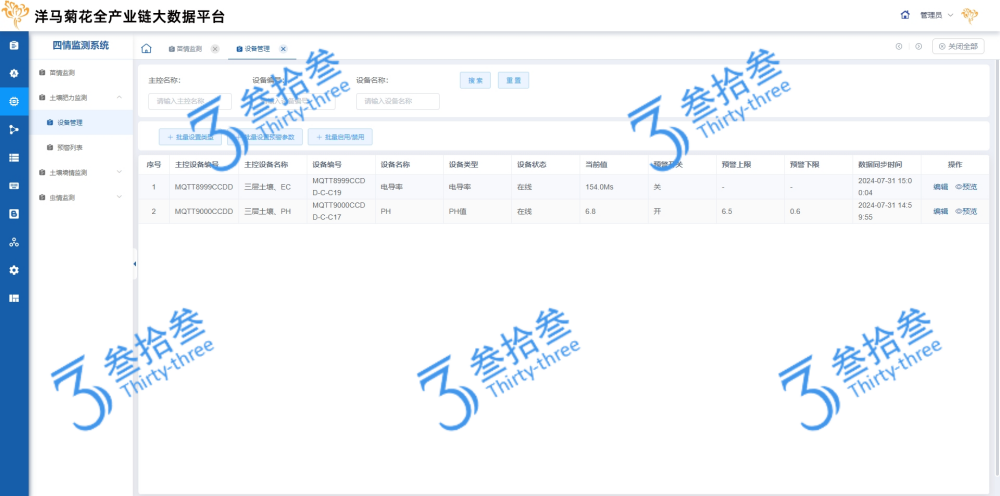Close the 设备管理 tab with its X

(x=283, y=48)
